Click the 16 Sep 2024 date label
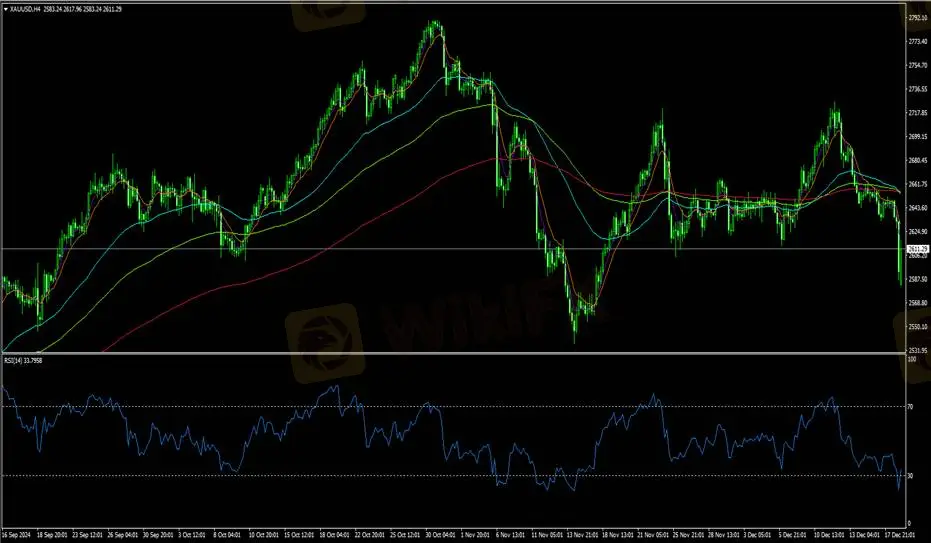The image size is (931, 543). (x=15, y=535)
